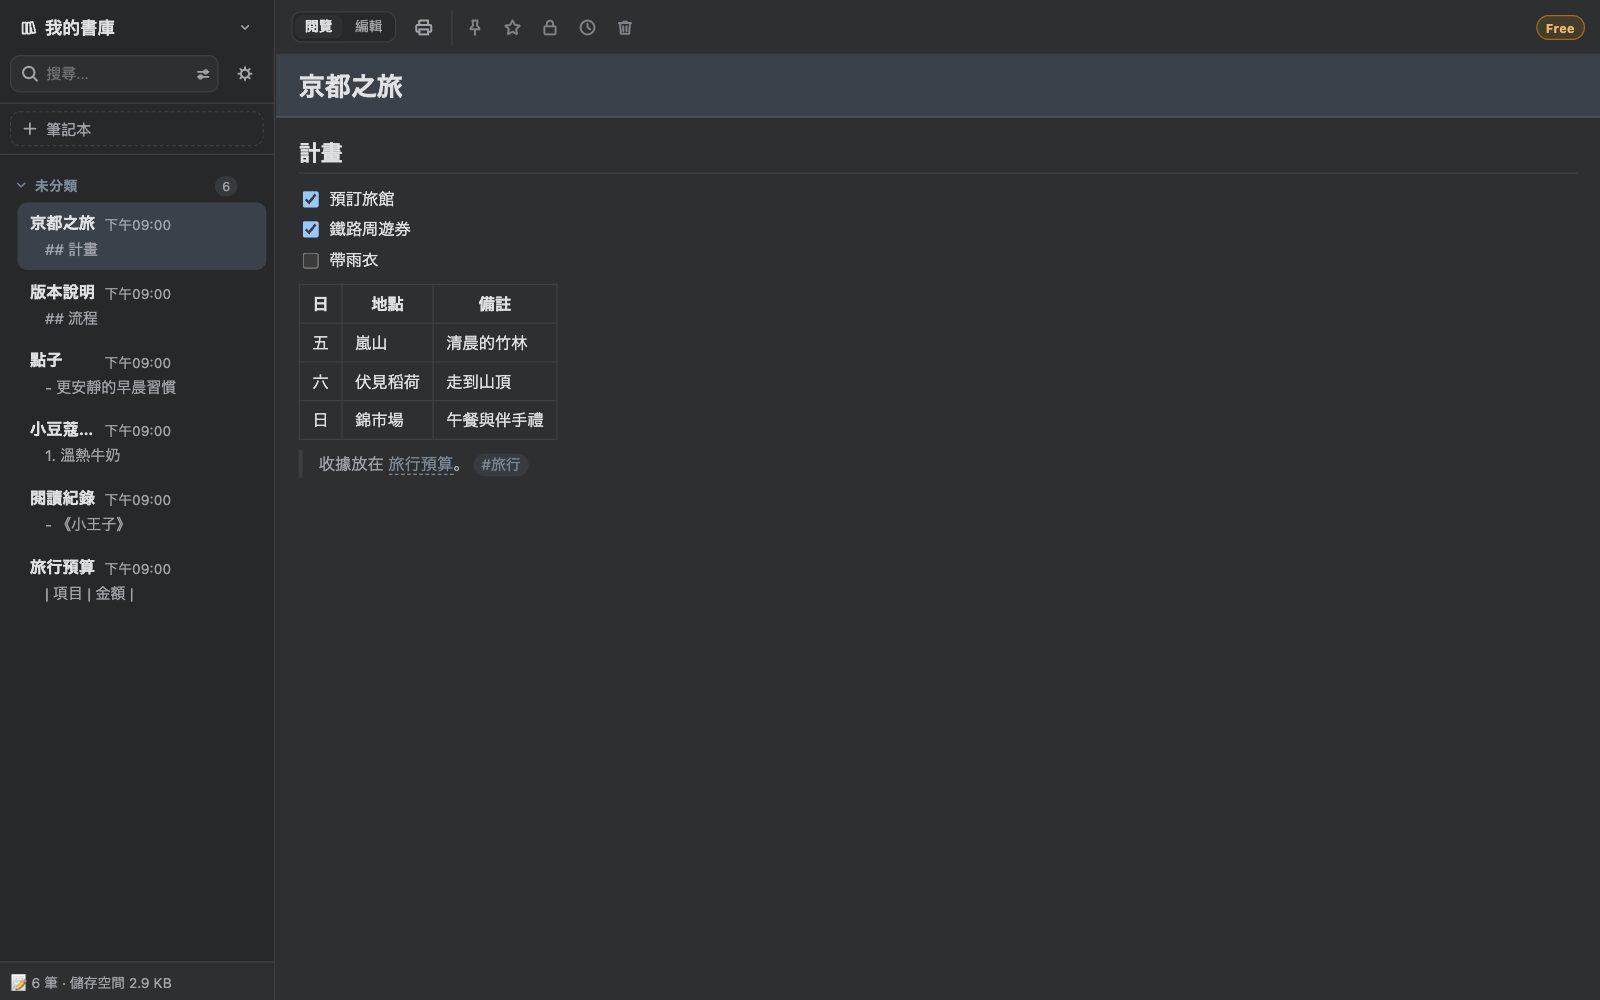Open the 旅行預算 note in sidebar
The height and width of the screenshot is (1000, 1600).
pyautogui.click(x=142, y=580)
